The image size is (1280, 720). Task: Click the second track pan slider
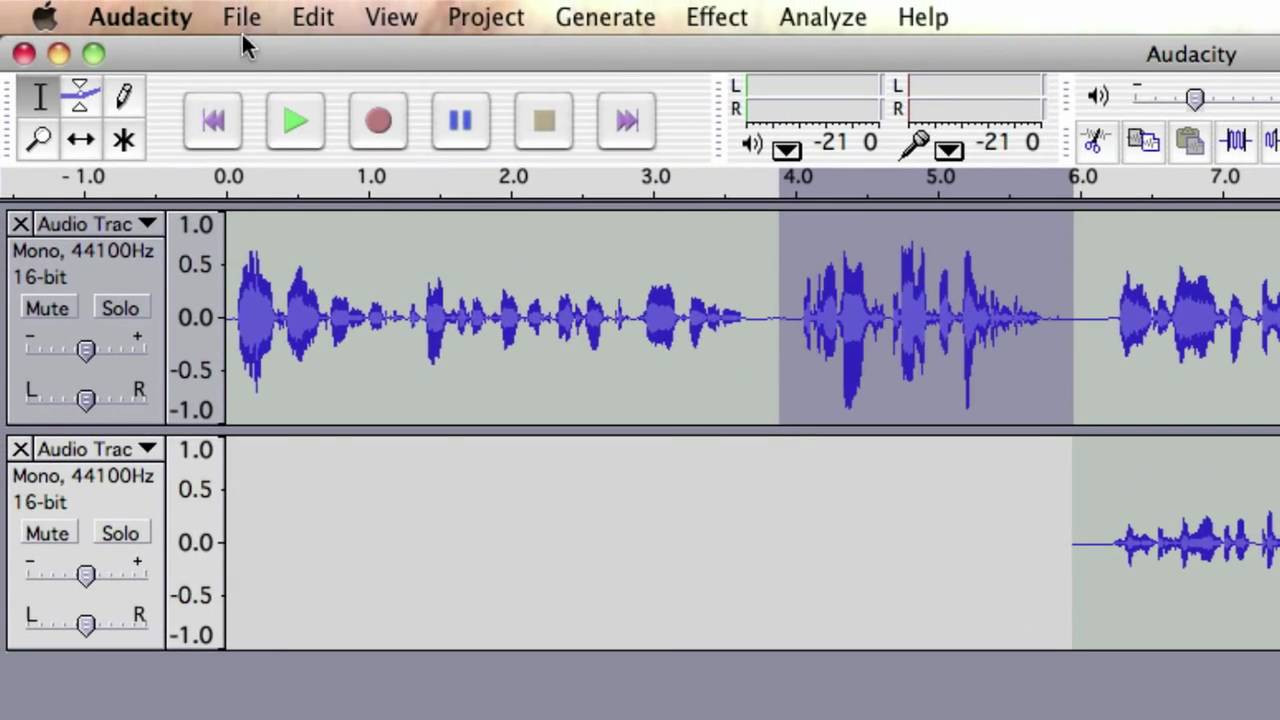coord(86,625)
